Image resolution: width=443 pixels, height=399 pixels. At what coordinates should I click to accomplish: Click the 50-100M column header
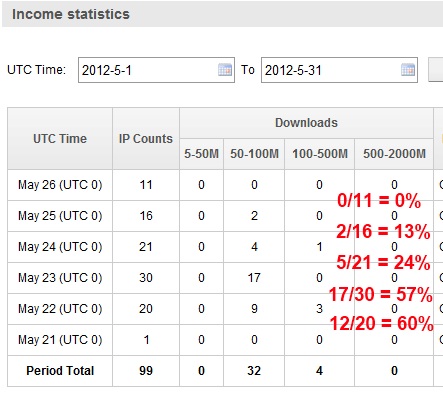point(254,154)
